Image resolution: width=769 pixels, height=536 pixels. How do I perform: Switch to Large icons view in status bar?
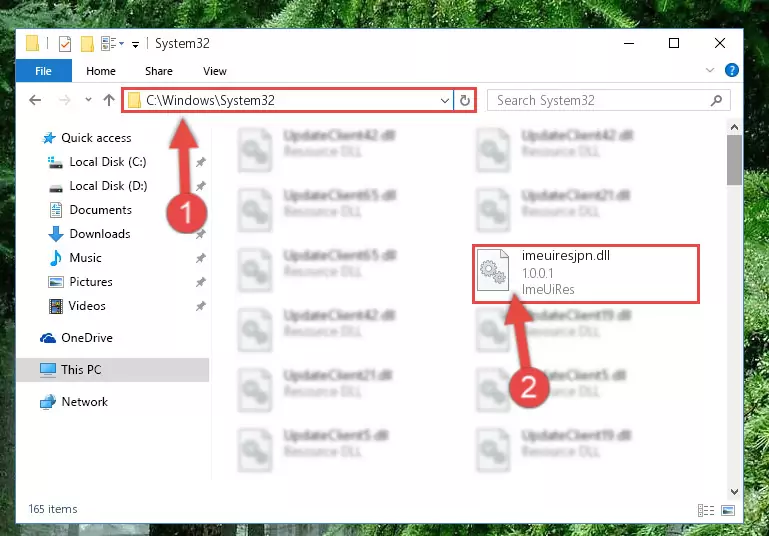point(728,510)
